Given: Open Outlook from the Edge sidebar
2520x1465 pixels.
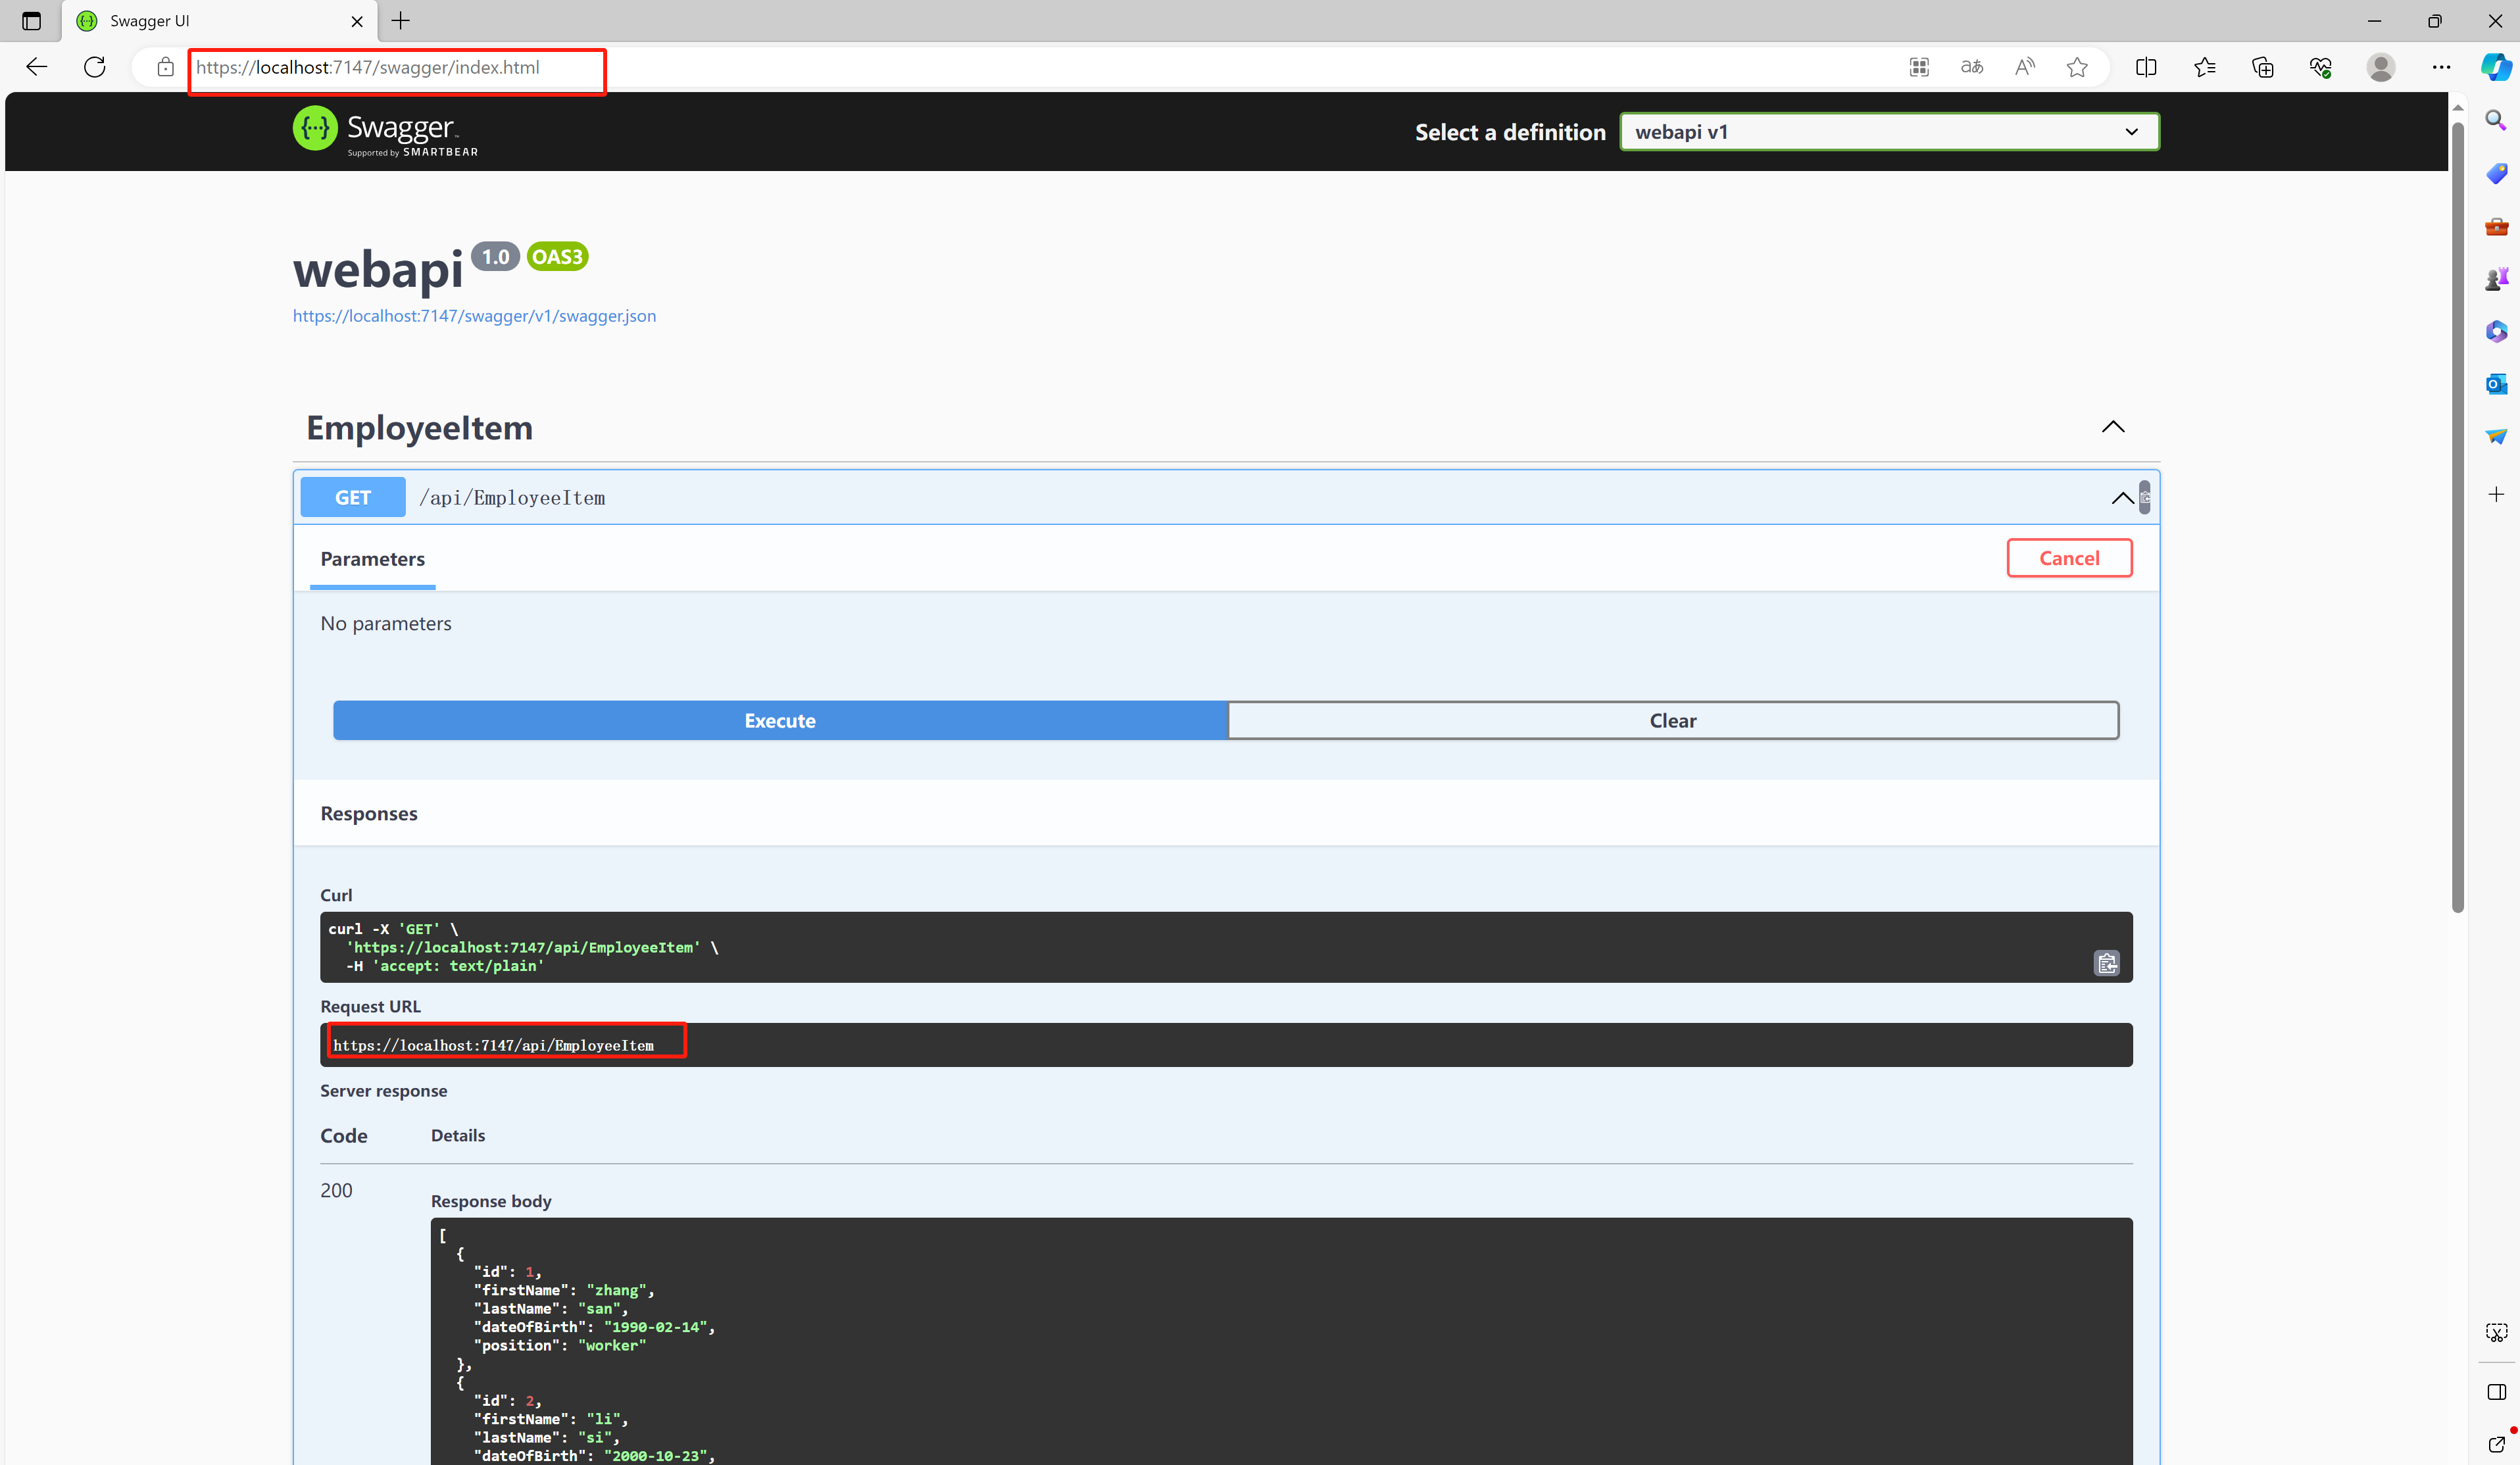Looking at the screenshot, I should (2496, 384).
